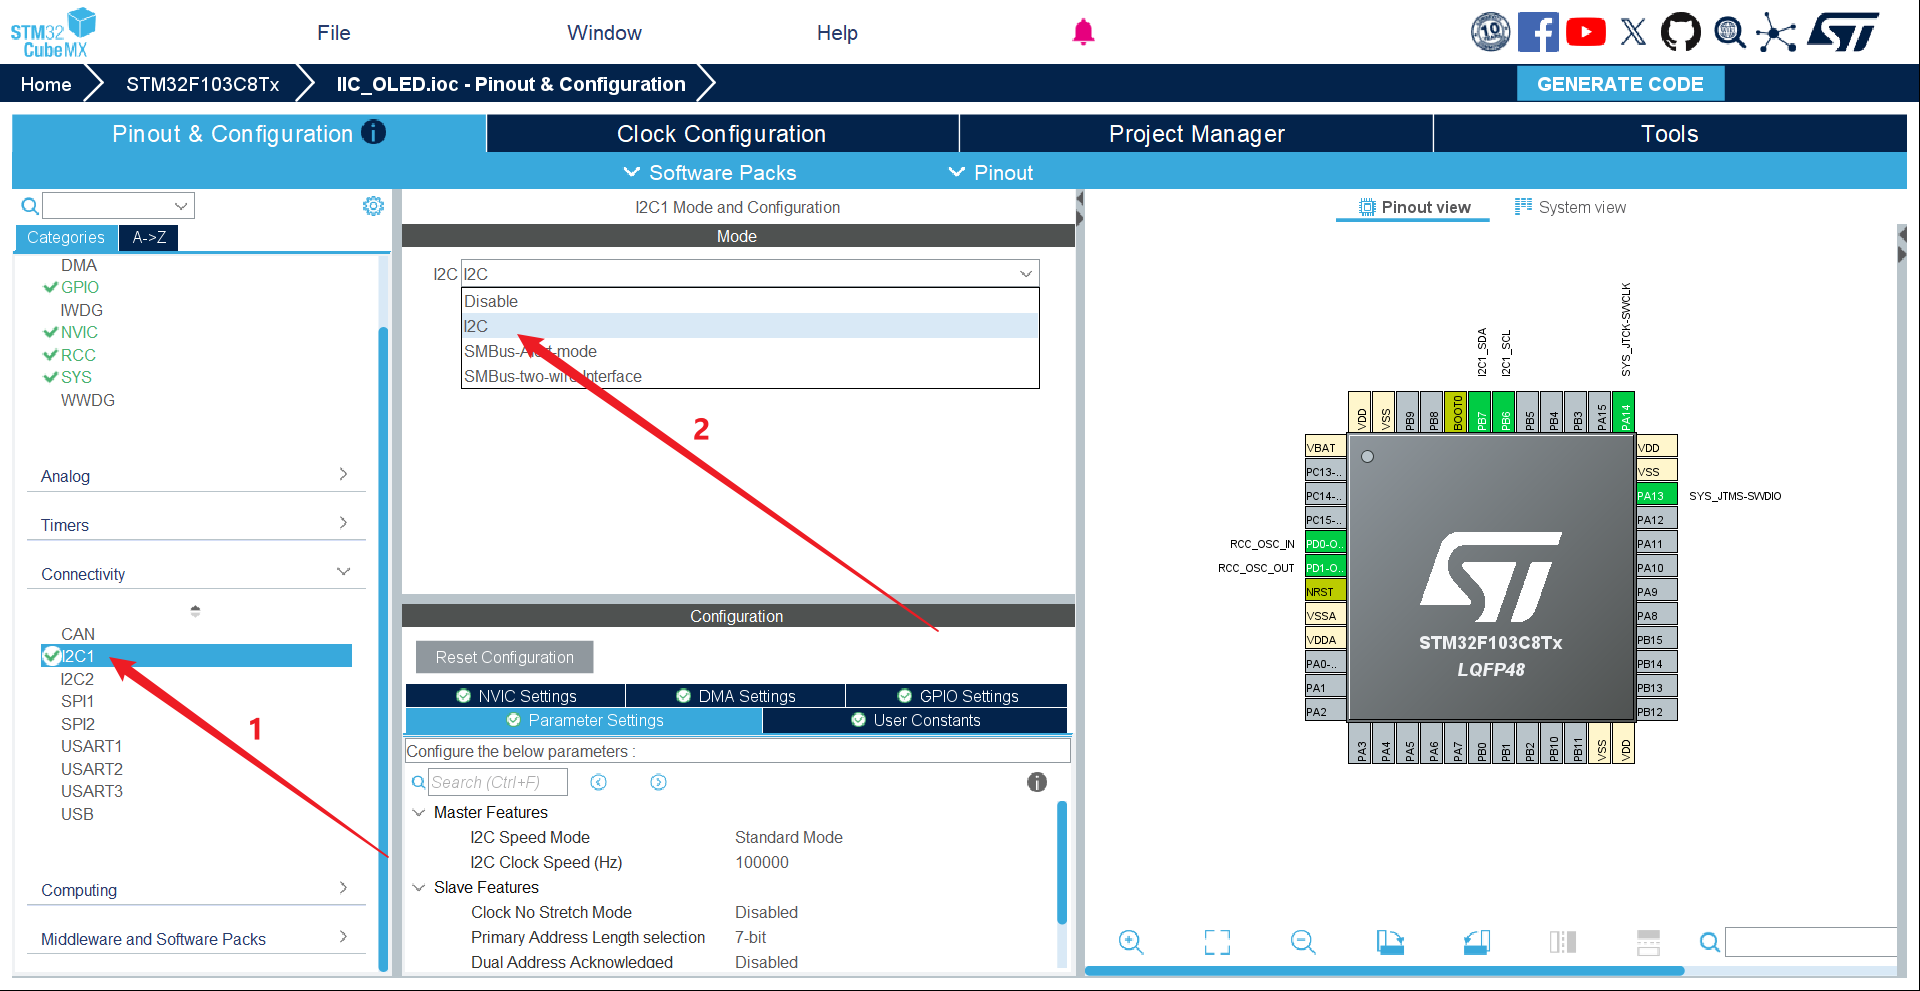1920x991 pixels.
Task: Click the Pinout & Configuration info icon
Action: click(x=373, y=133)
